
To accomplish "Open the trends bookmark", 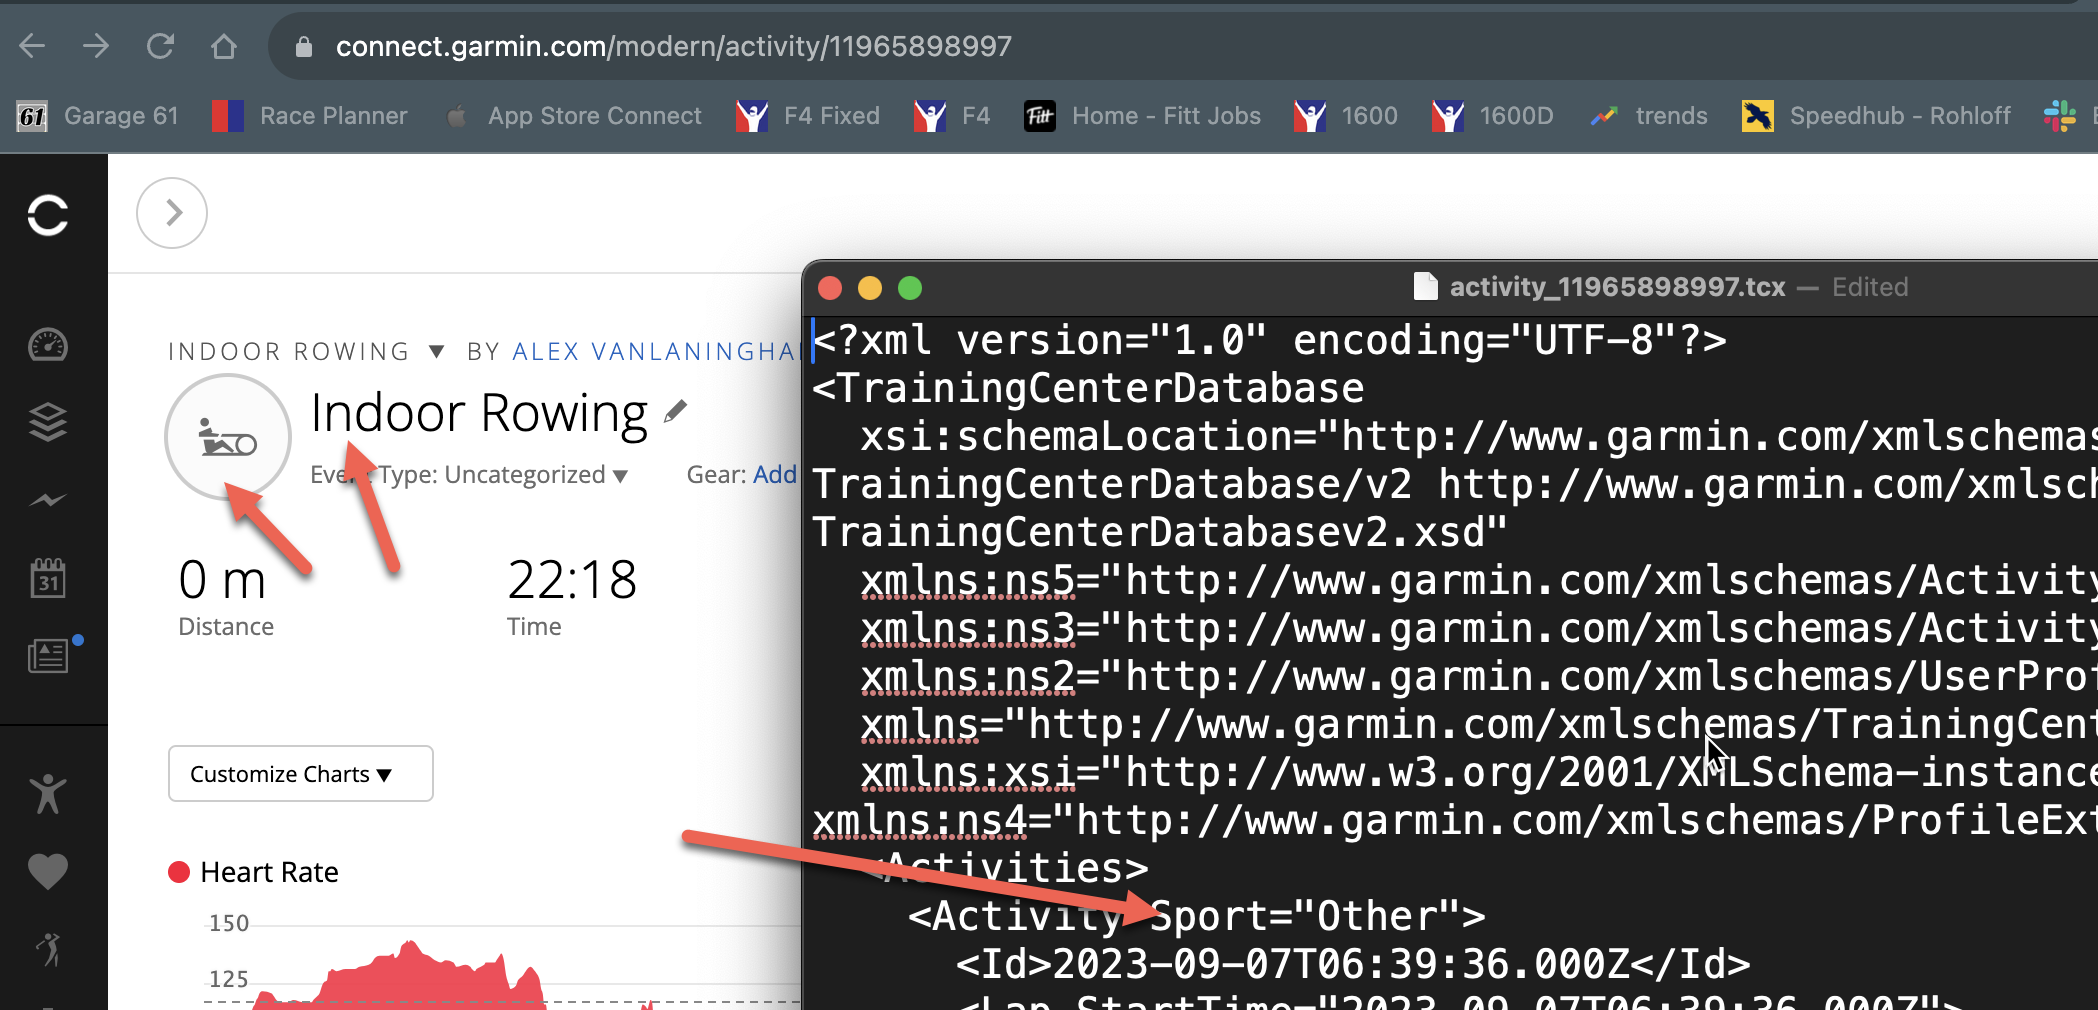I will [x=1648, y=116].
